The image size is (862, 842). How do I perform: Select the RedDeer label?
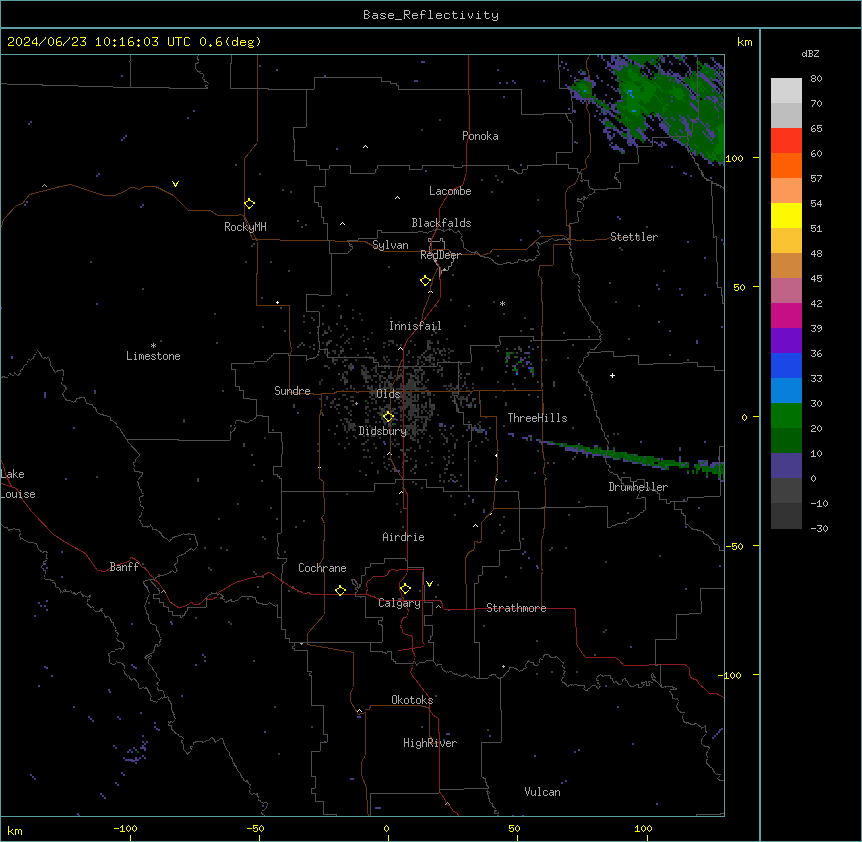coord(440,255)
